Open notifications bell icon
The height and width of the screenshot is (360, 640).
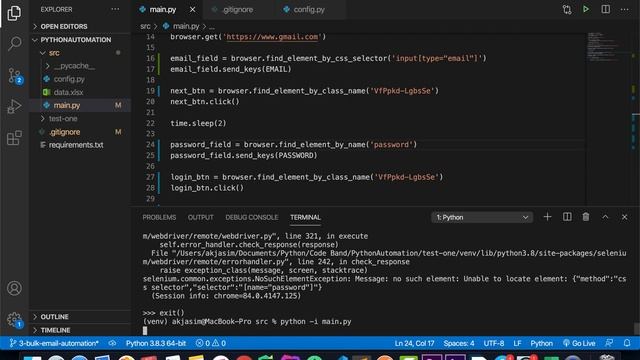(x=627, y=343)
